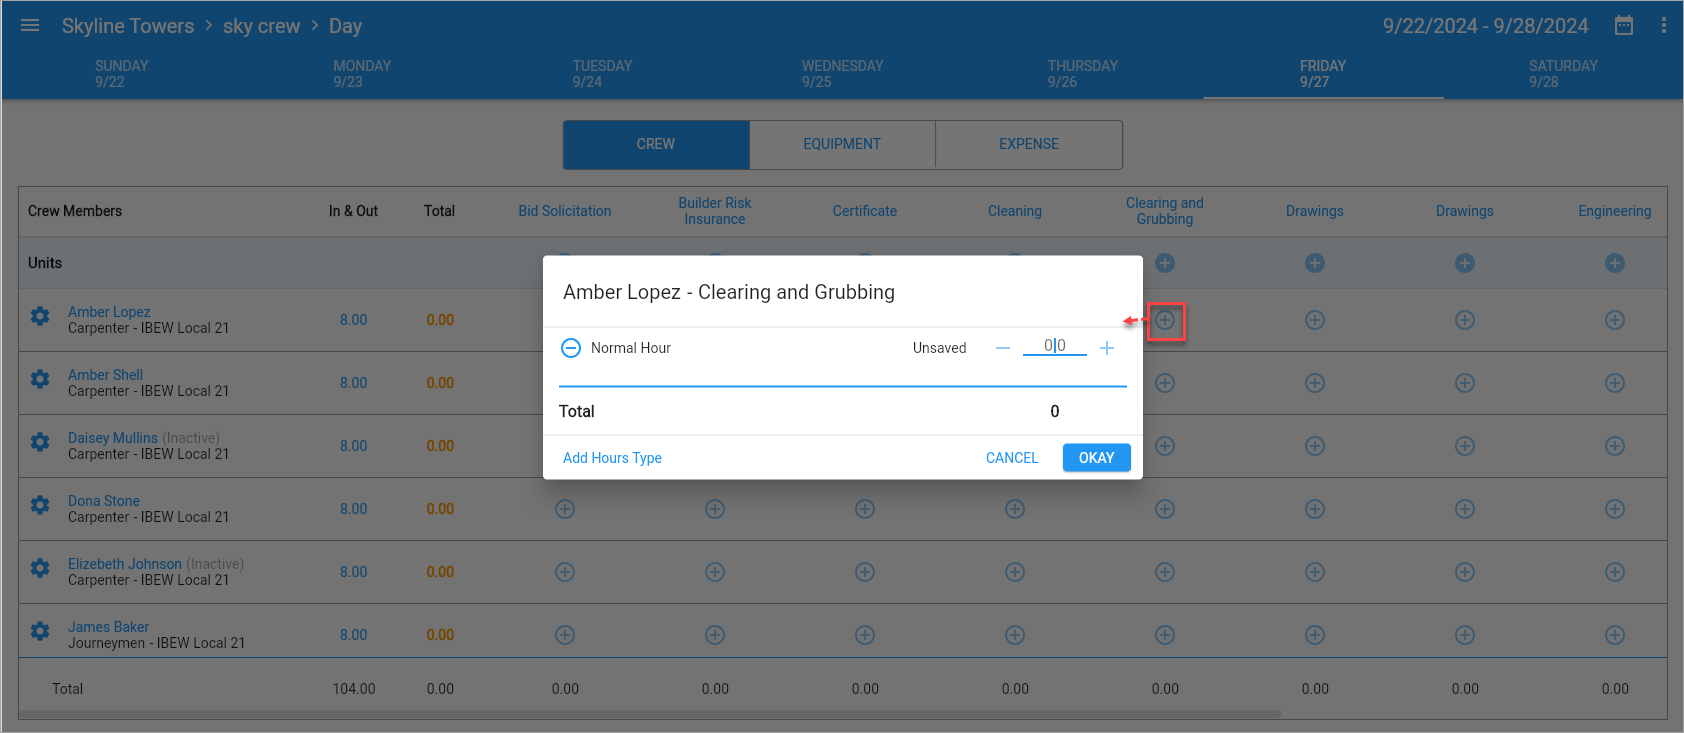1684x733 pixels.
Task: Decrease Normal Hour value with minus stepper
Action: pos(1003,348)
